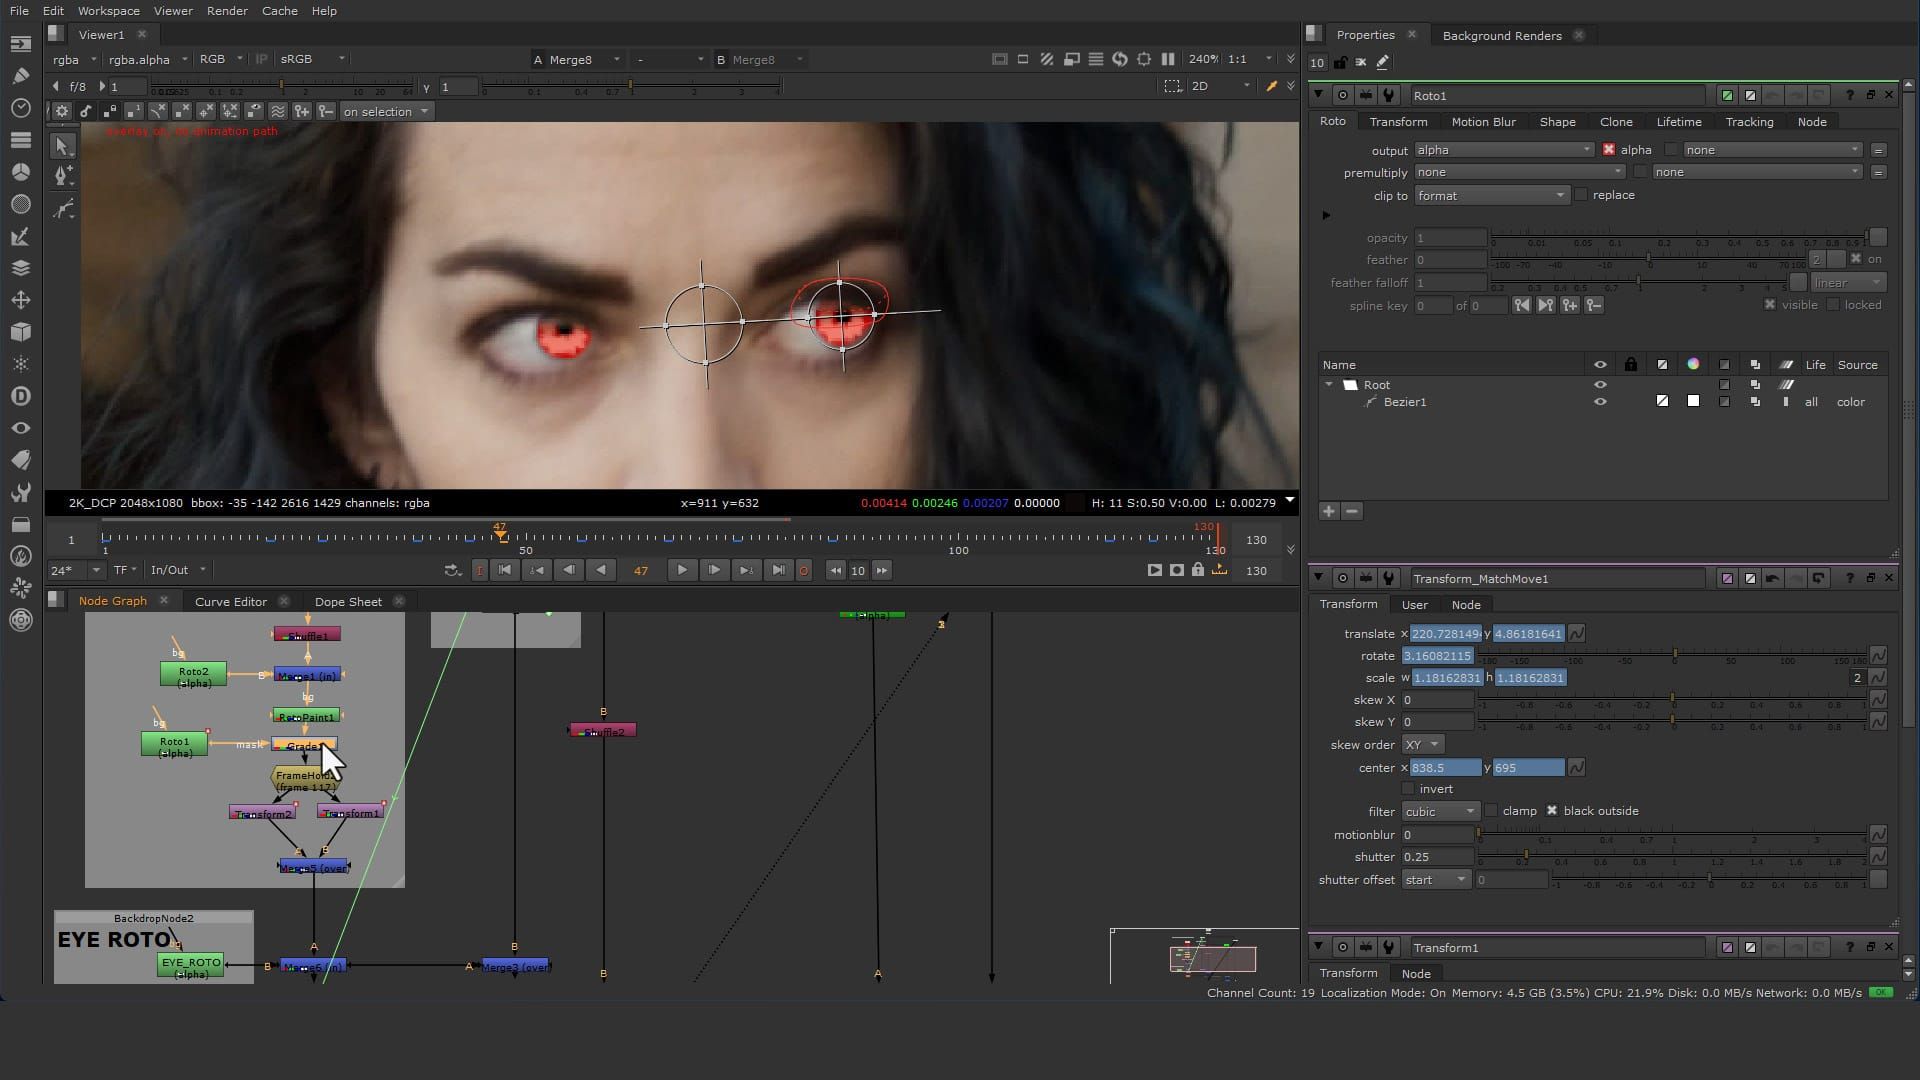Pause viewer updates with the pause icon
1920x1080 pixels.
[1168, 59]
